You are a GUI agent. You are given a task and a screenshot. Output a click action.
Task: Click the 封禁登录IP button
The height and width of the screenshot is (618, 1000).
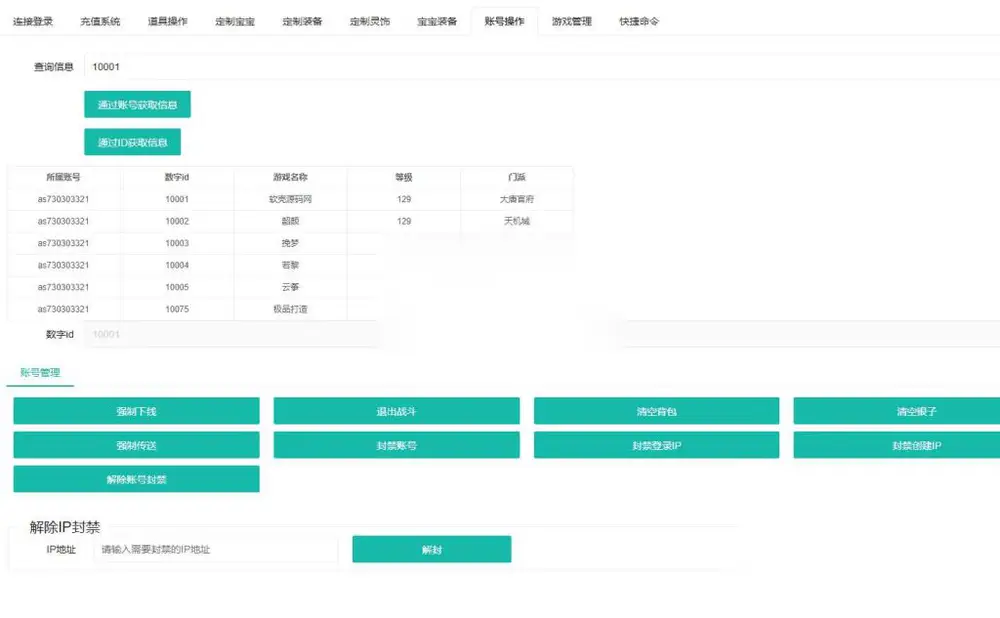[x=656, y=445]
